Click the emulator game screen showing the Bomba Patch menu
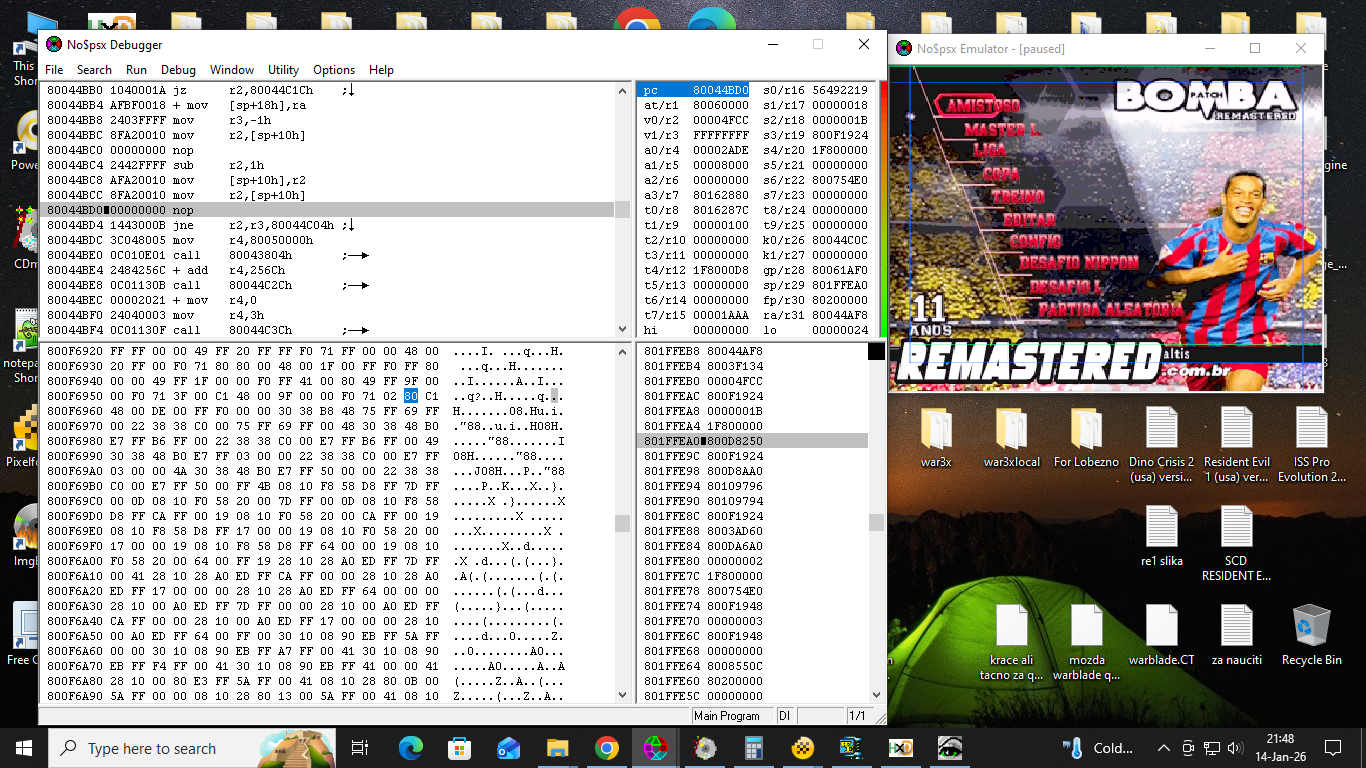The image size is (1366, 768). tap(1105, 229)
